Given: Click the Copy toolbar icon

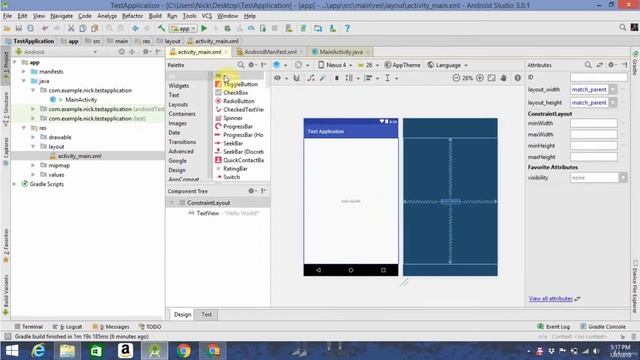Looking at the screenshot, I should click(83, 28).
